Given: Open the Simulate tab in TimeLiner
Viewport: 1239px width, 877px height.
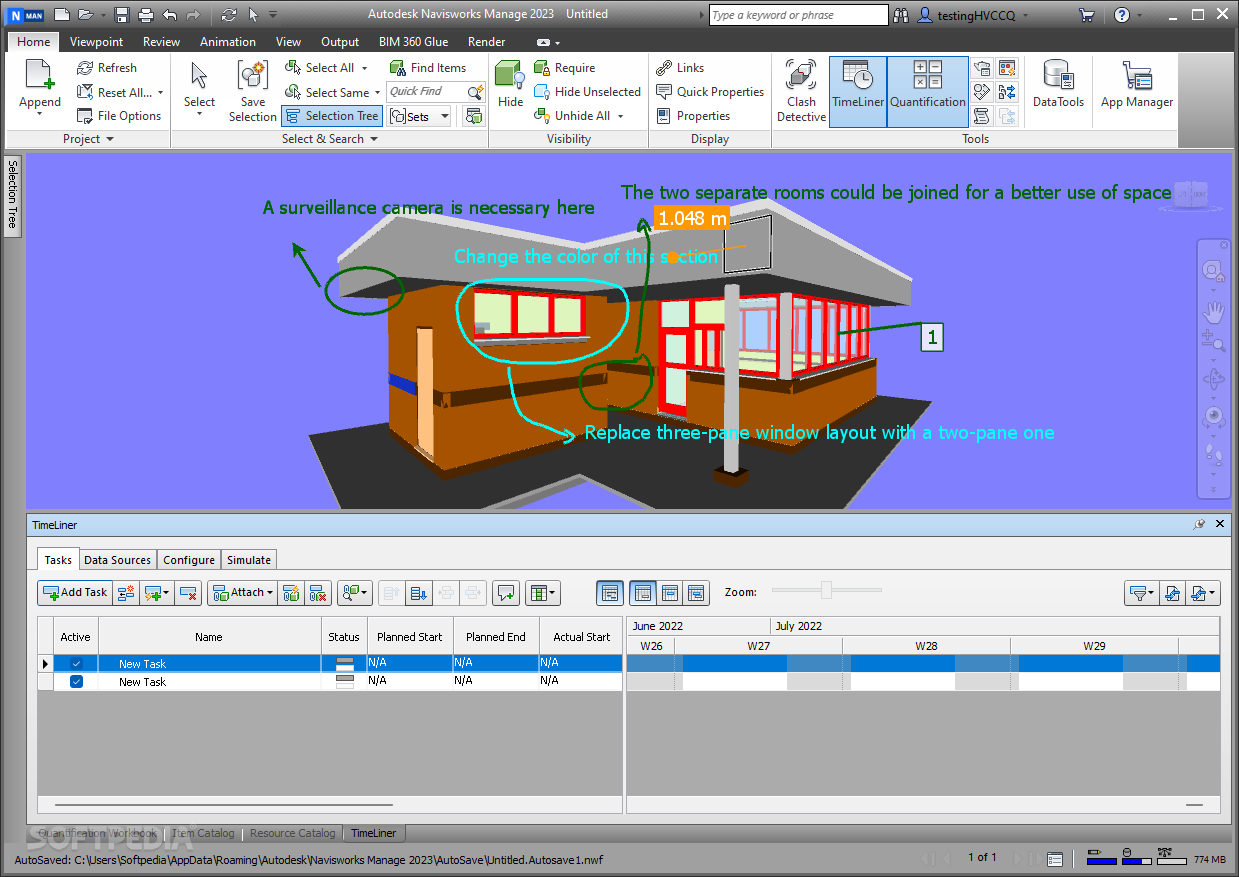Looking at the screenshot, I should coord(248,560).
